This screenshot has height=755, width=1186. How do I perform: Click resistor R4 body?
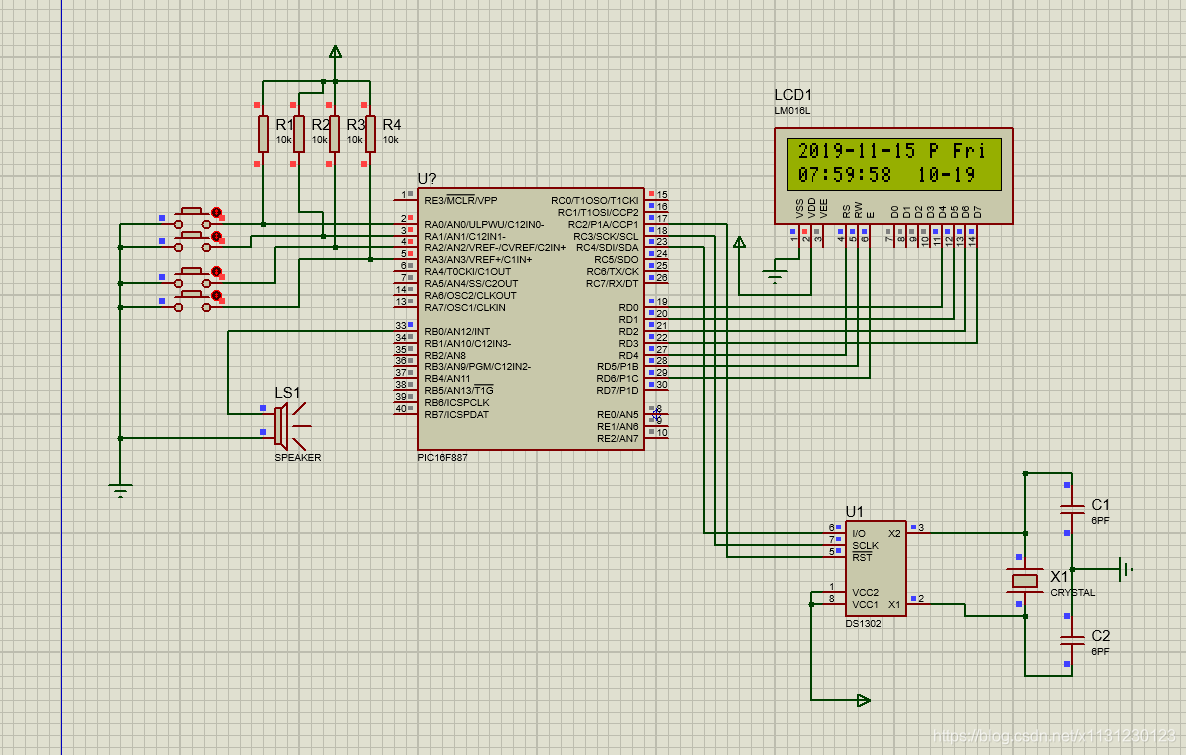pos(370,133)
